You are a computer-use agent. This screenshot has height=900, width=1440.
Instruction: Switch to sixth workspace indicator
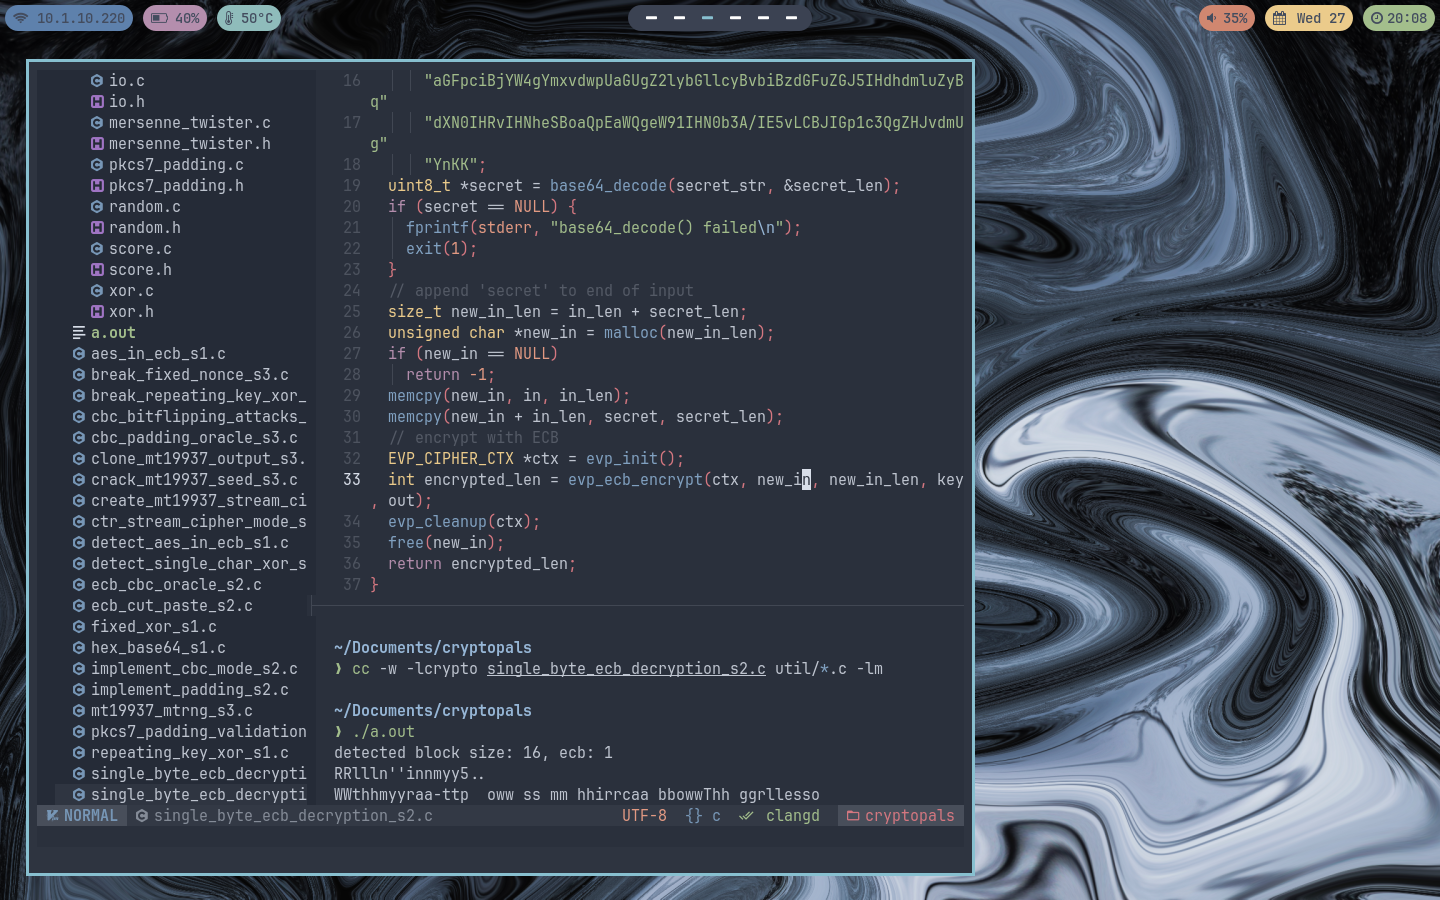pos(791,18)
